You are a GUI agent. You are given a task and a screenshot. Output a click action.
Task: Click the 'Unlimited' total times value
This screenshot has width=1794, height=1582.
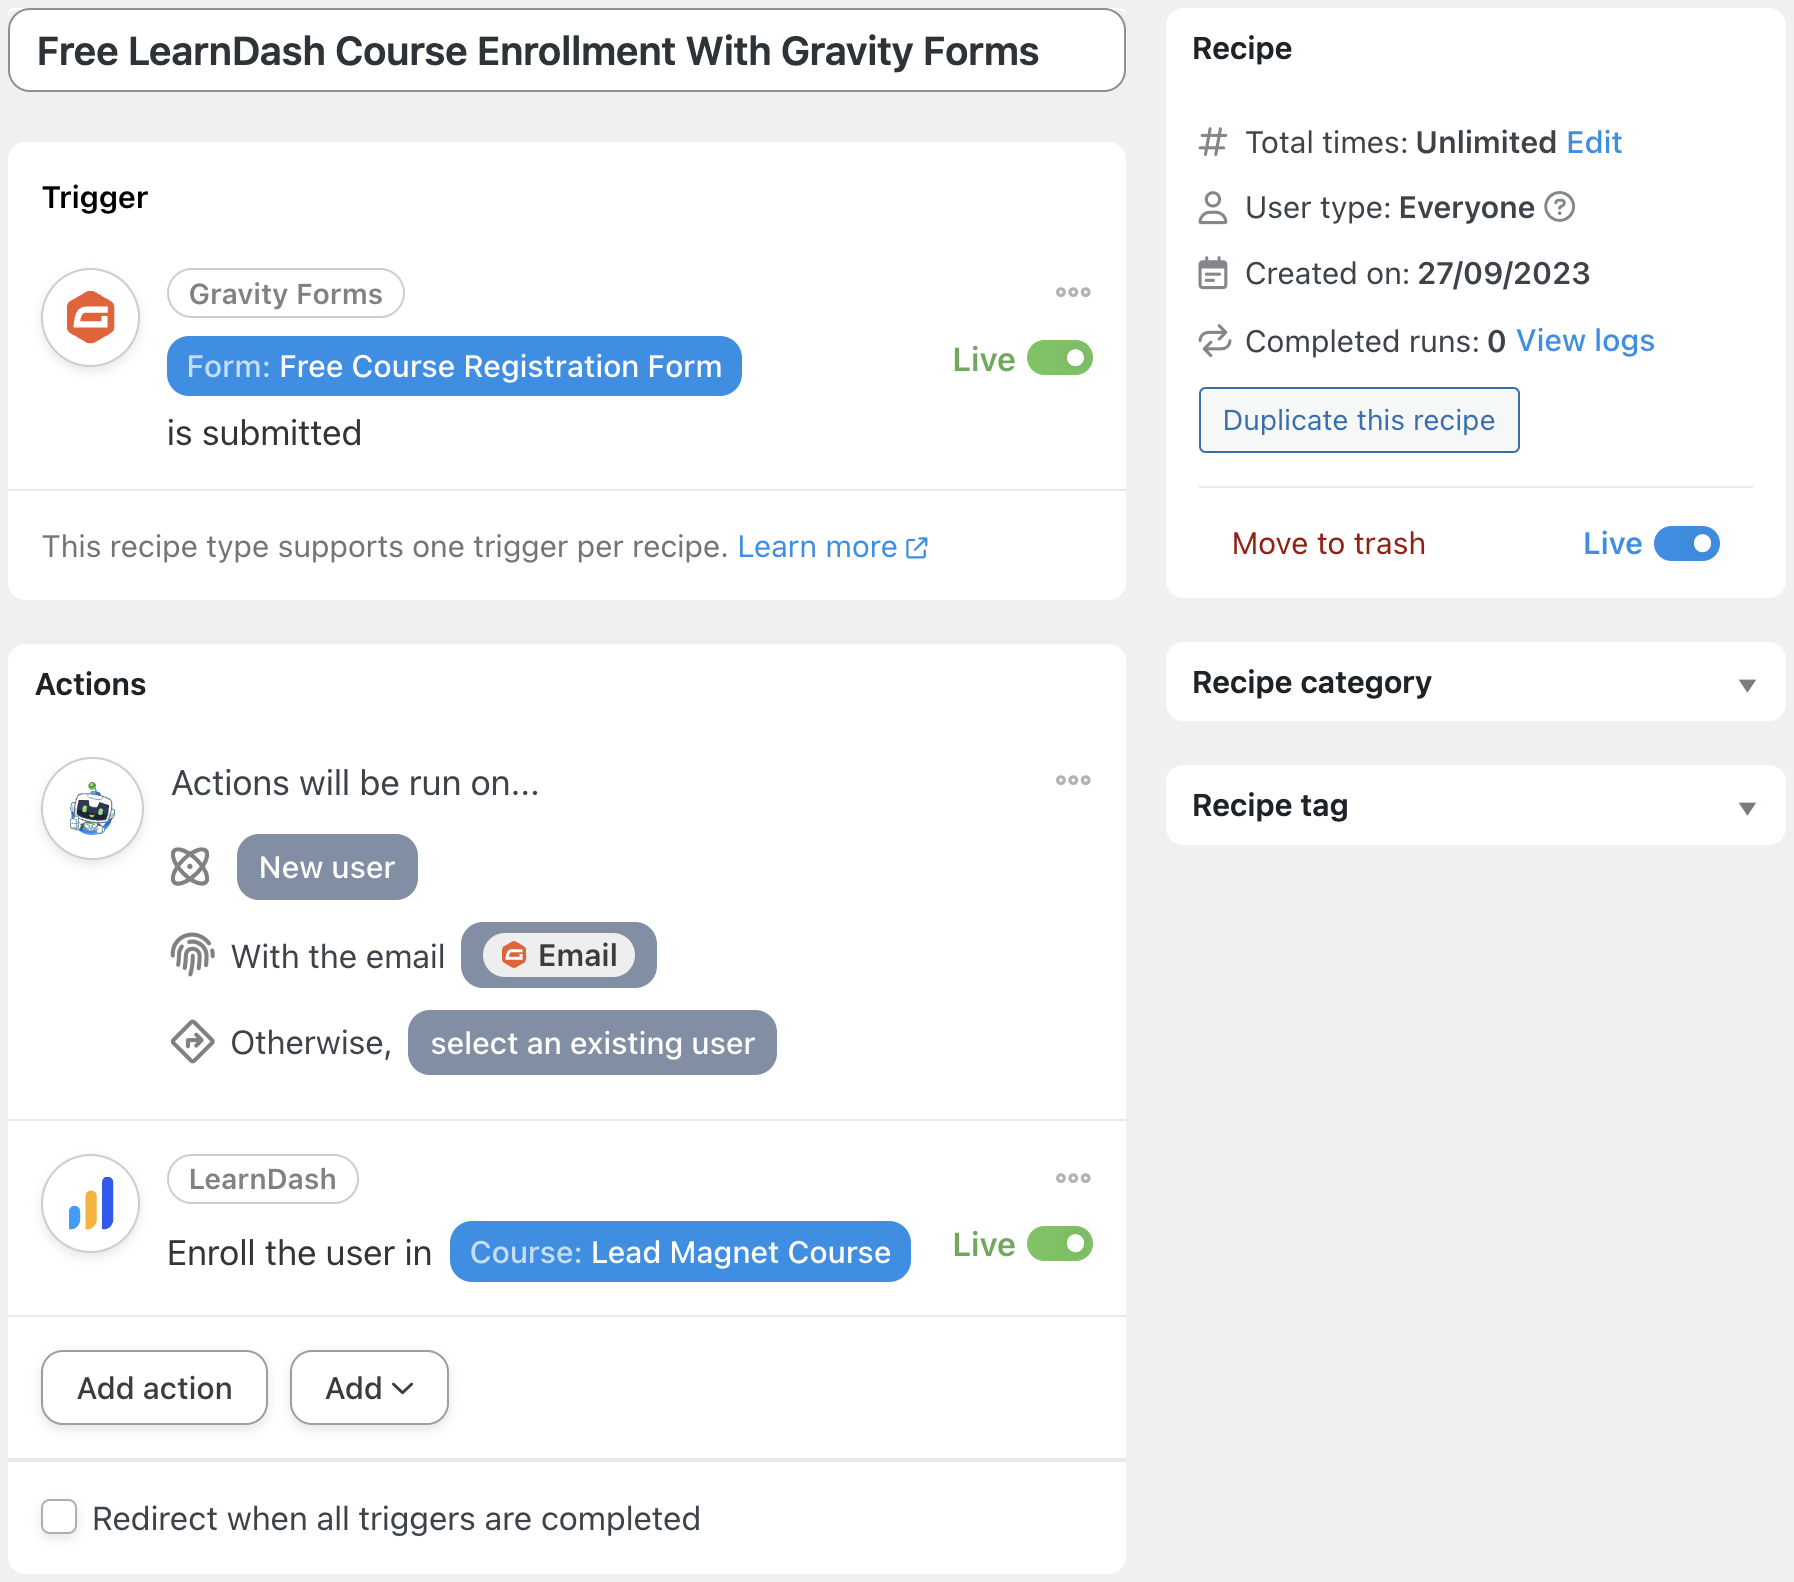tap(1486, 142)
